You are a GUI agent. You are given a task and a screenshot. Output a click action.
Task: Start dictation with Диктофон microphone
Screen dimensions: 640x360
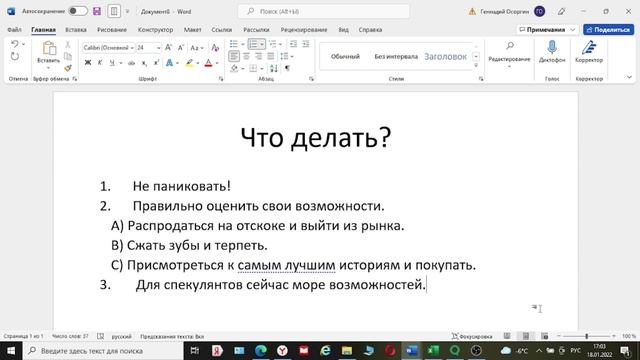coord(552,51)
